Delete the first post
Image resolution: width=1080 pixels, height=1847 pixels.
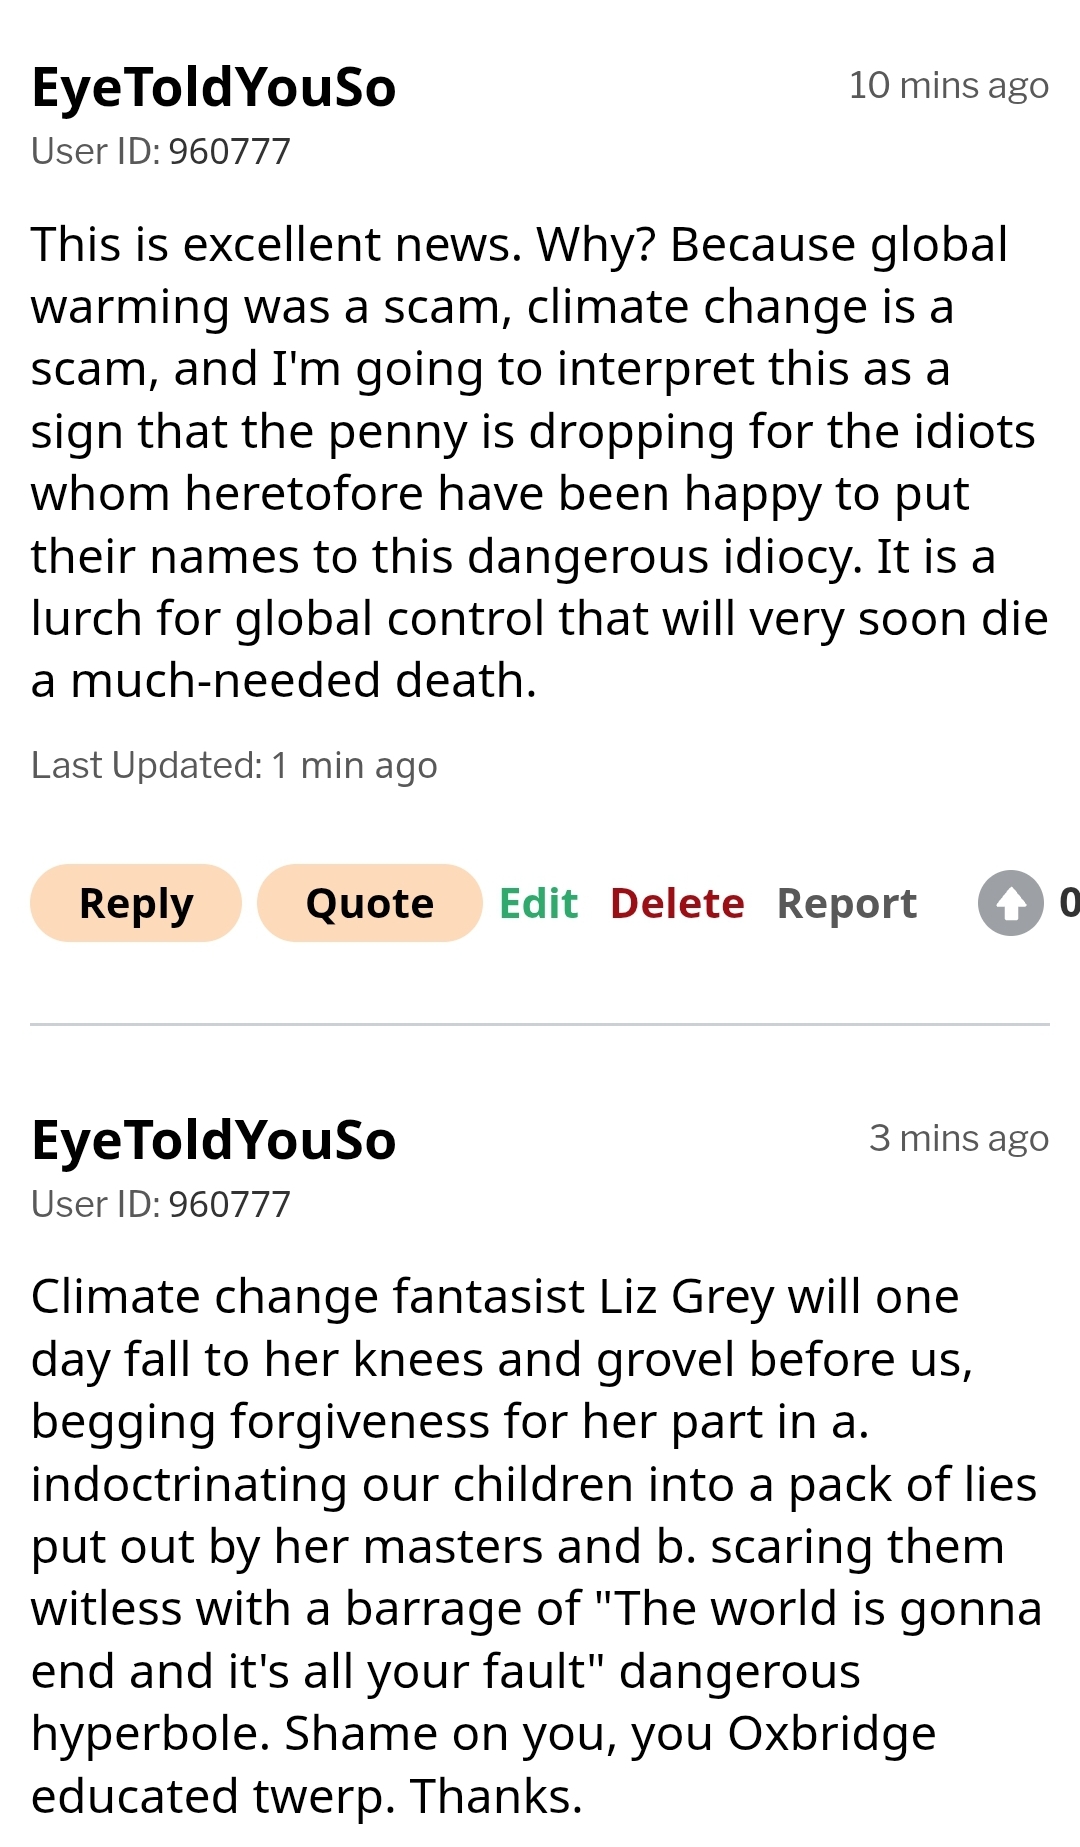coord(677,903)
